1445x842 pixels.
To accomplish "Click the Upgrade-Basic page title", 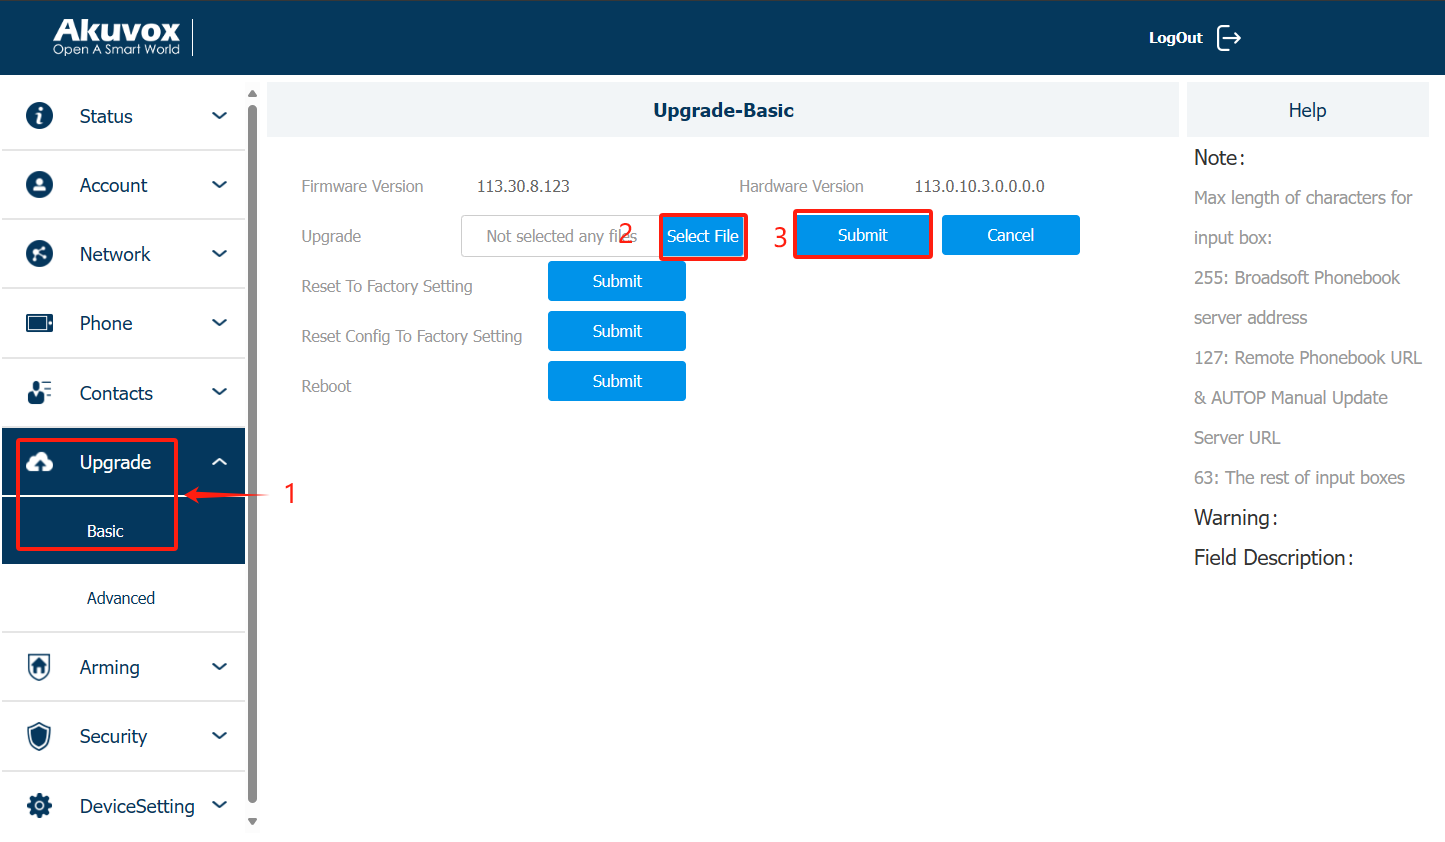I will click(x=723, y=110).
